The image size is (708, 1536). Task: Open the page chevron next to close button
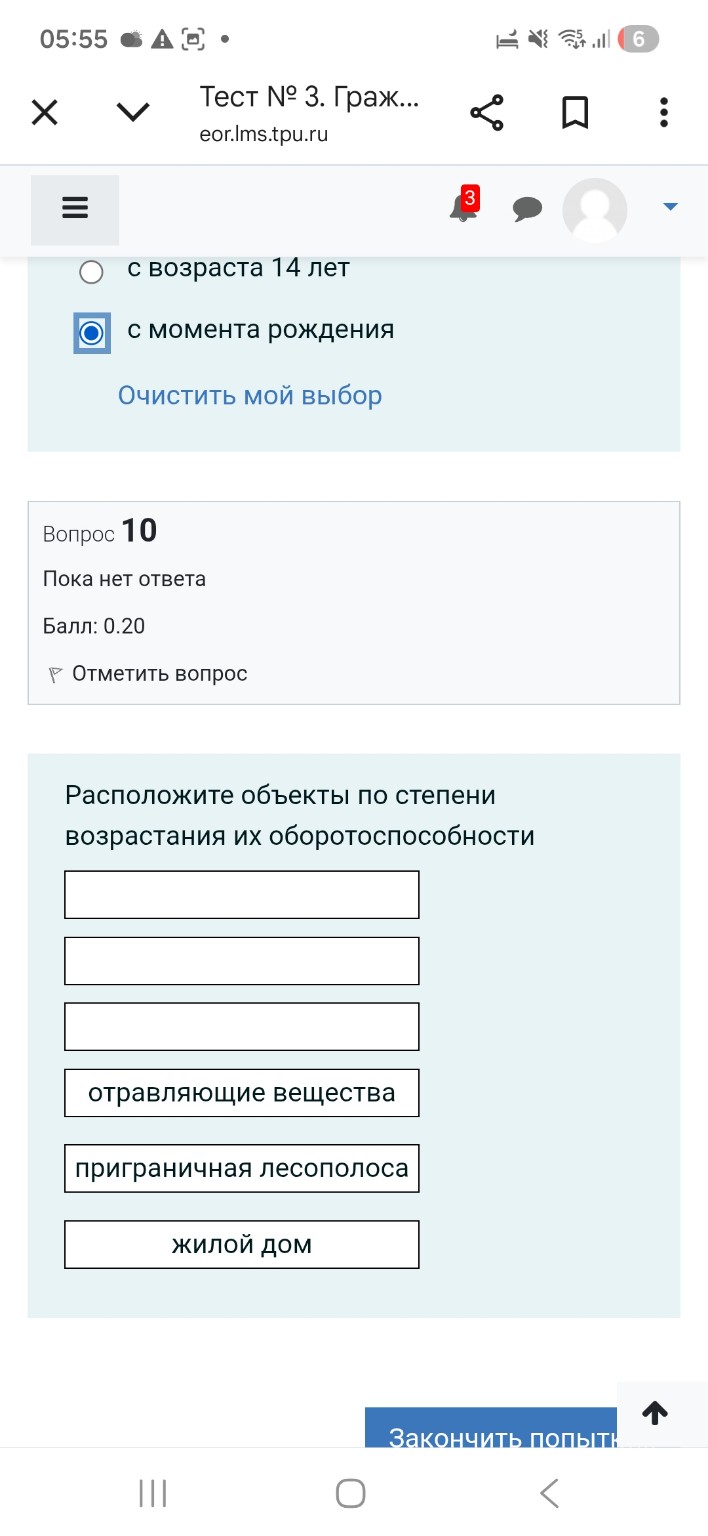pyautogui.click(x=131, y=112)
